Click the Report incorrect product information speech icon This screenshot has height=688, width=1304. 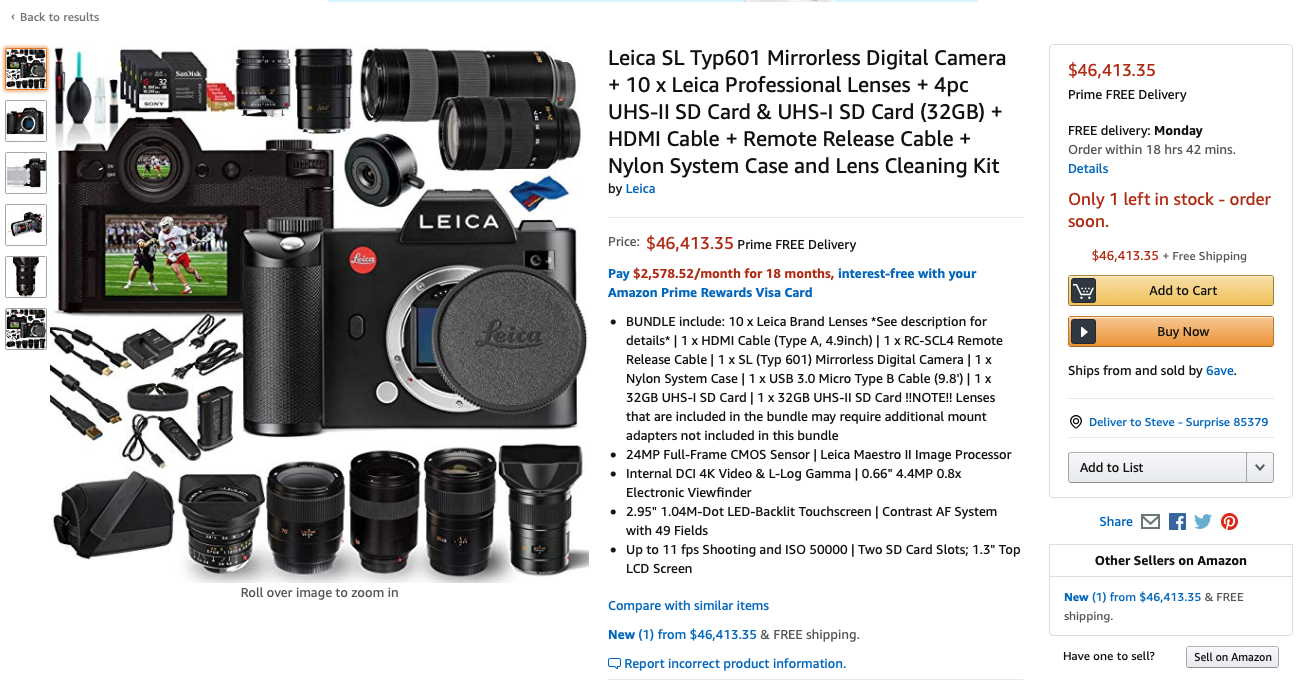pyautogui.click(x=614, y=664)
